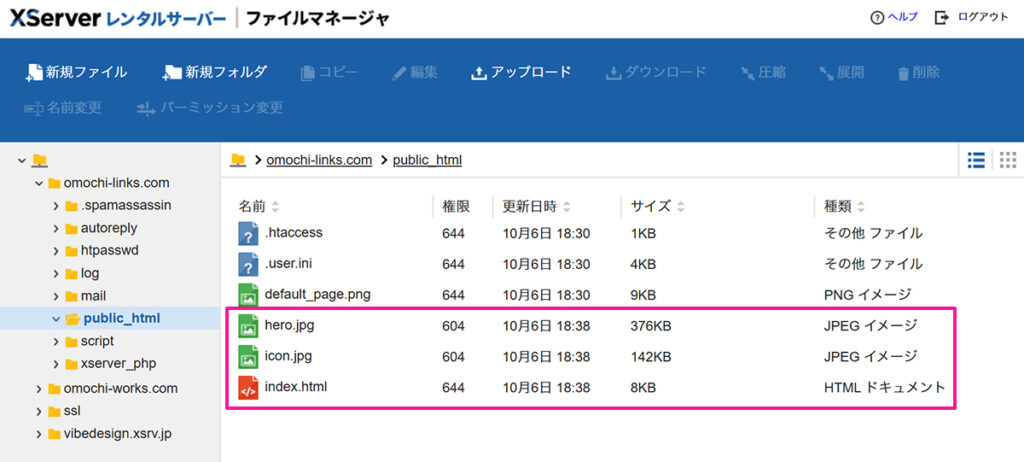This screenshot has width=1024, height=462.
Task: Click root folder icon in breadcrumb
Action: pos(238,160)
